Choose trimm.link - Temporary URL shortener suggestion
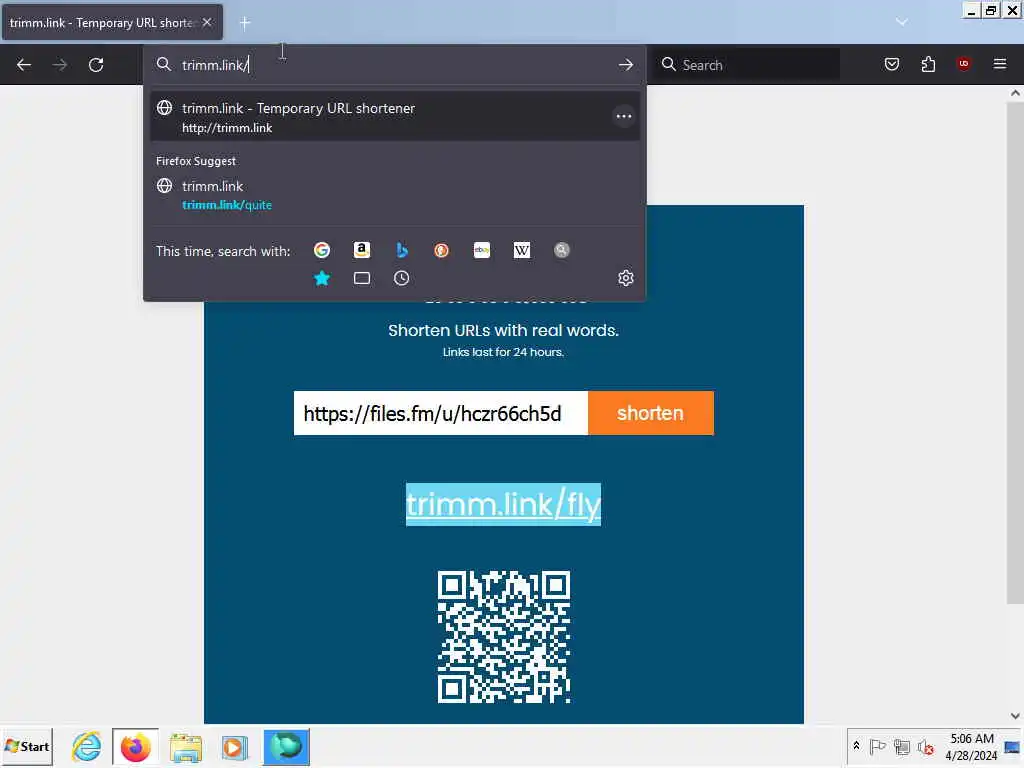1024x768 pixels. [x=395, y=117]
